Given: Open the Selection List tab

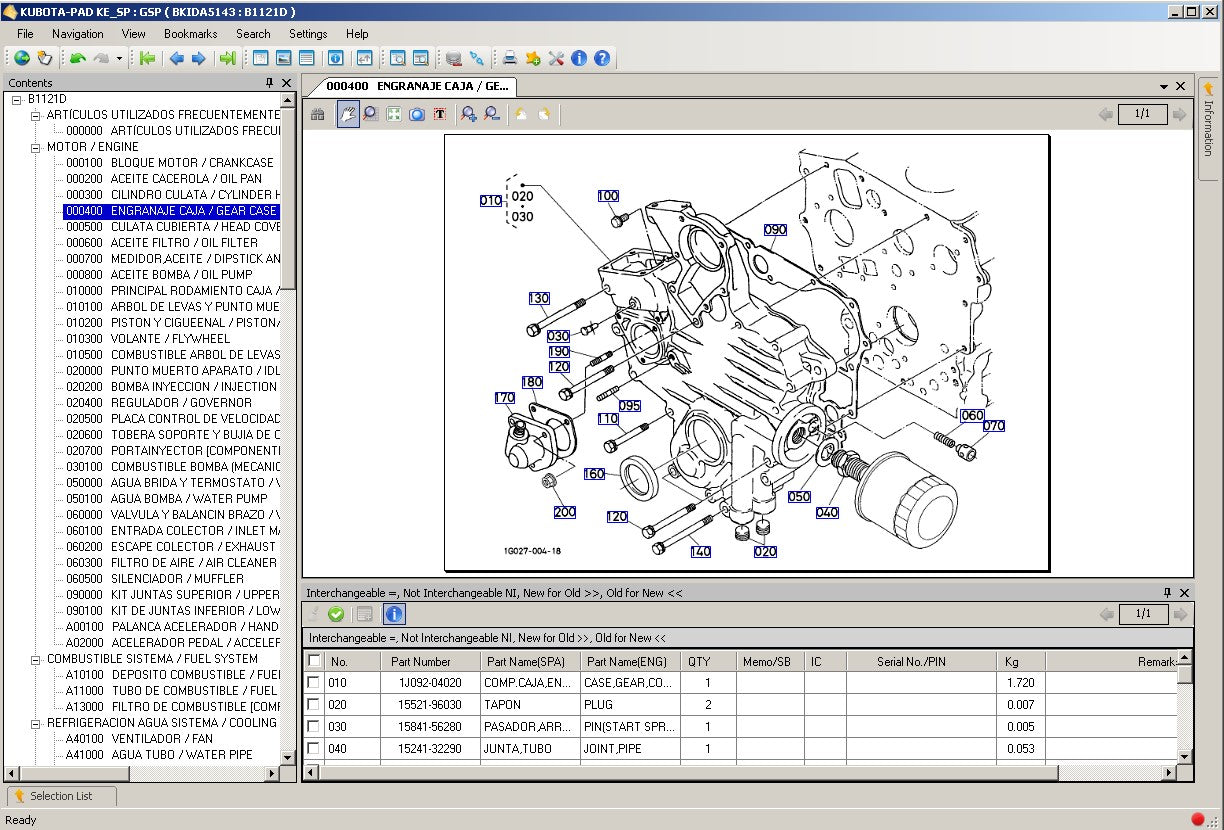Looking at the screenshot, I should pyautogui.click(x=61, y=796).
